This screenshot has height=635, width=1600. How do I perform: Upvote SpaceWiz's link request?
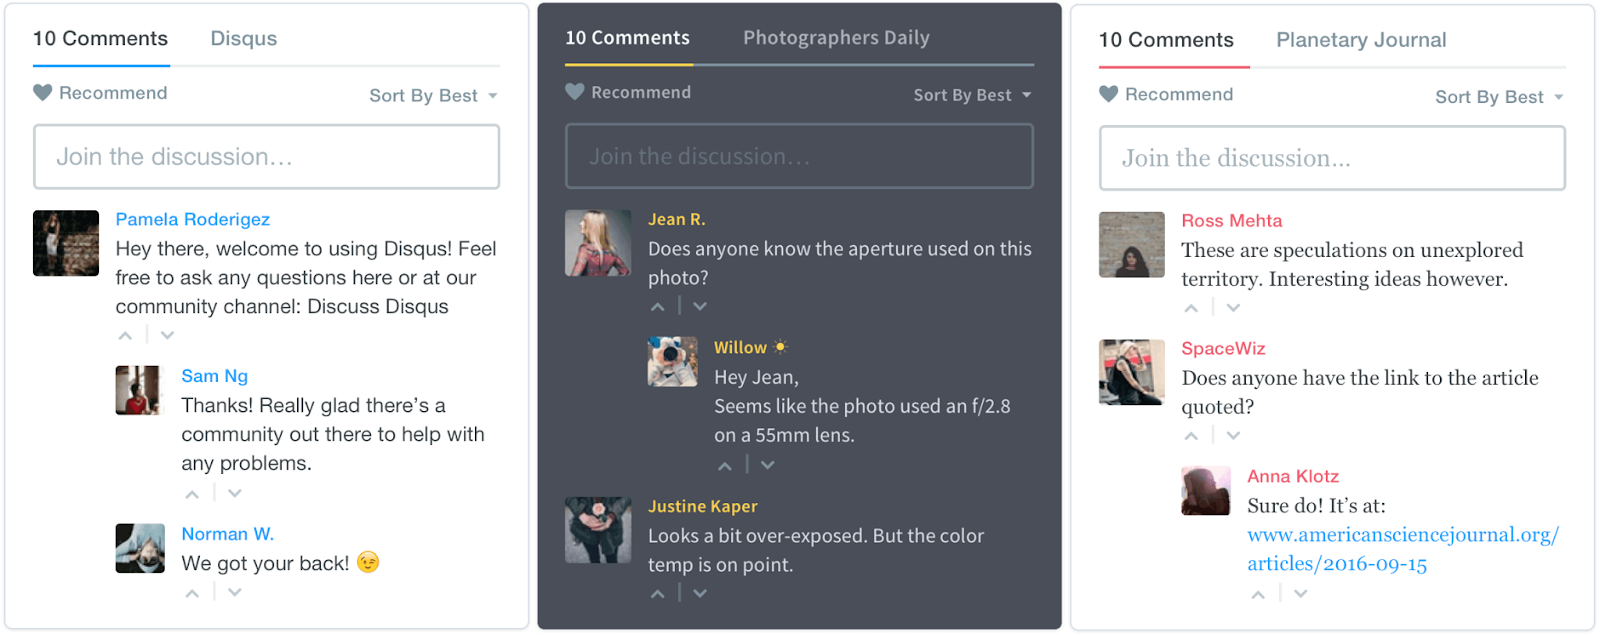[x=1190, y=435]
